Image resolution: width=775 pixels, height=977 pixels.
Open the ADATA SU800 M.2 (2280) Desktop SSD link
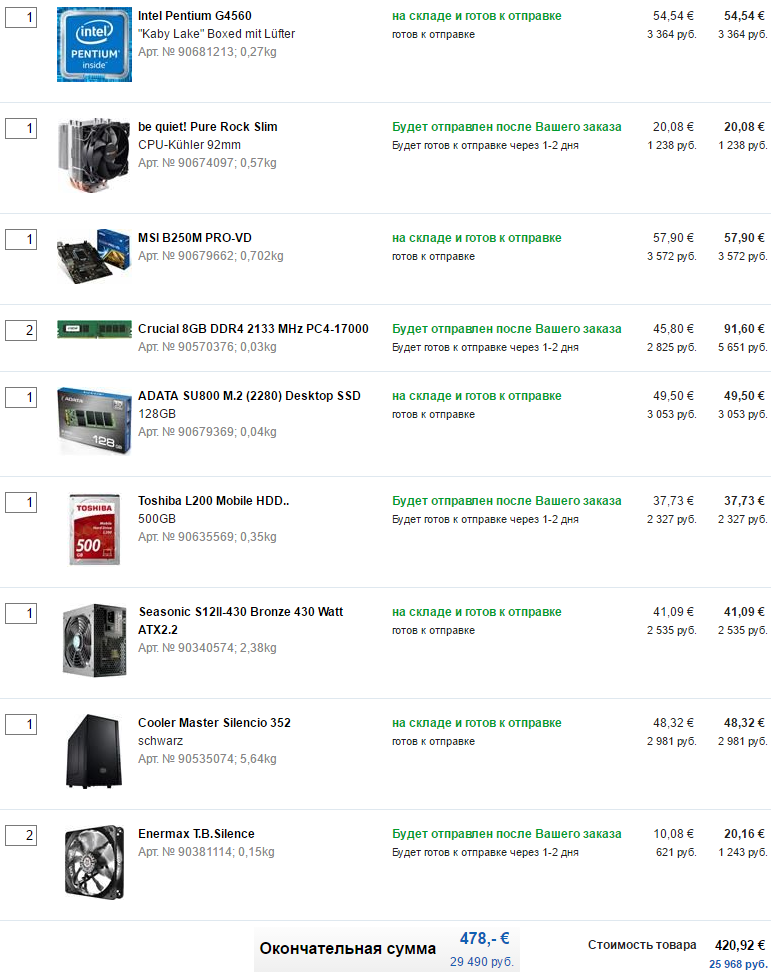point(249,396)
